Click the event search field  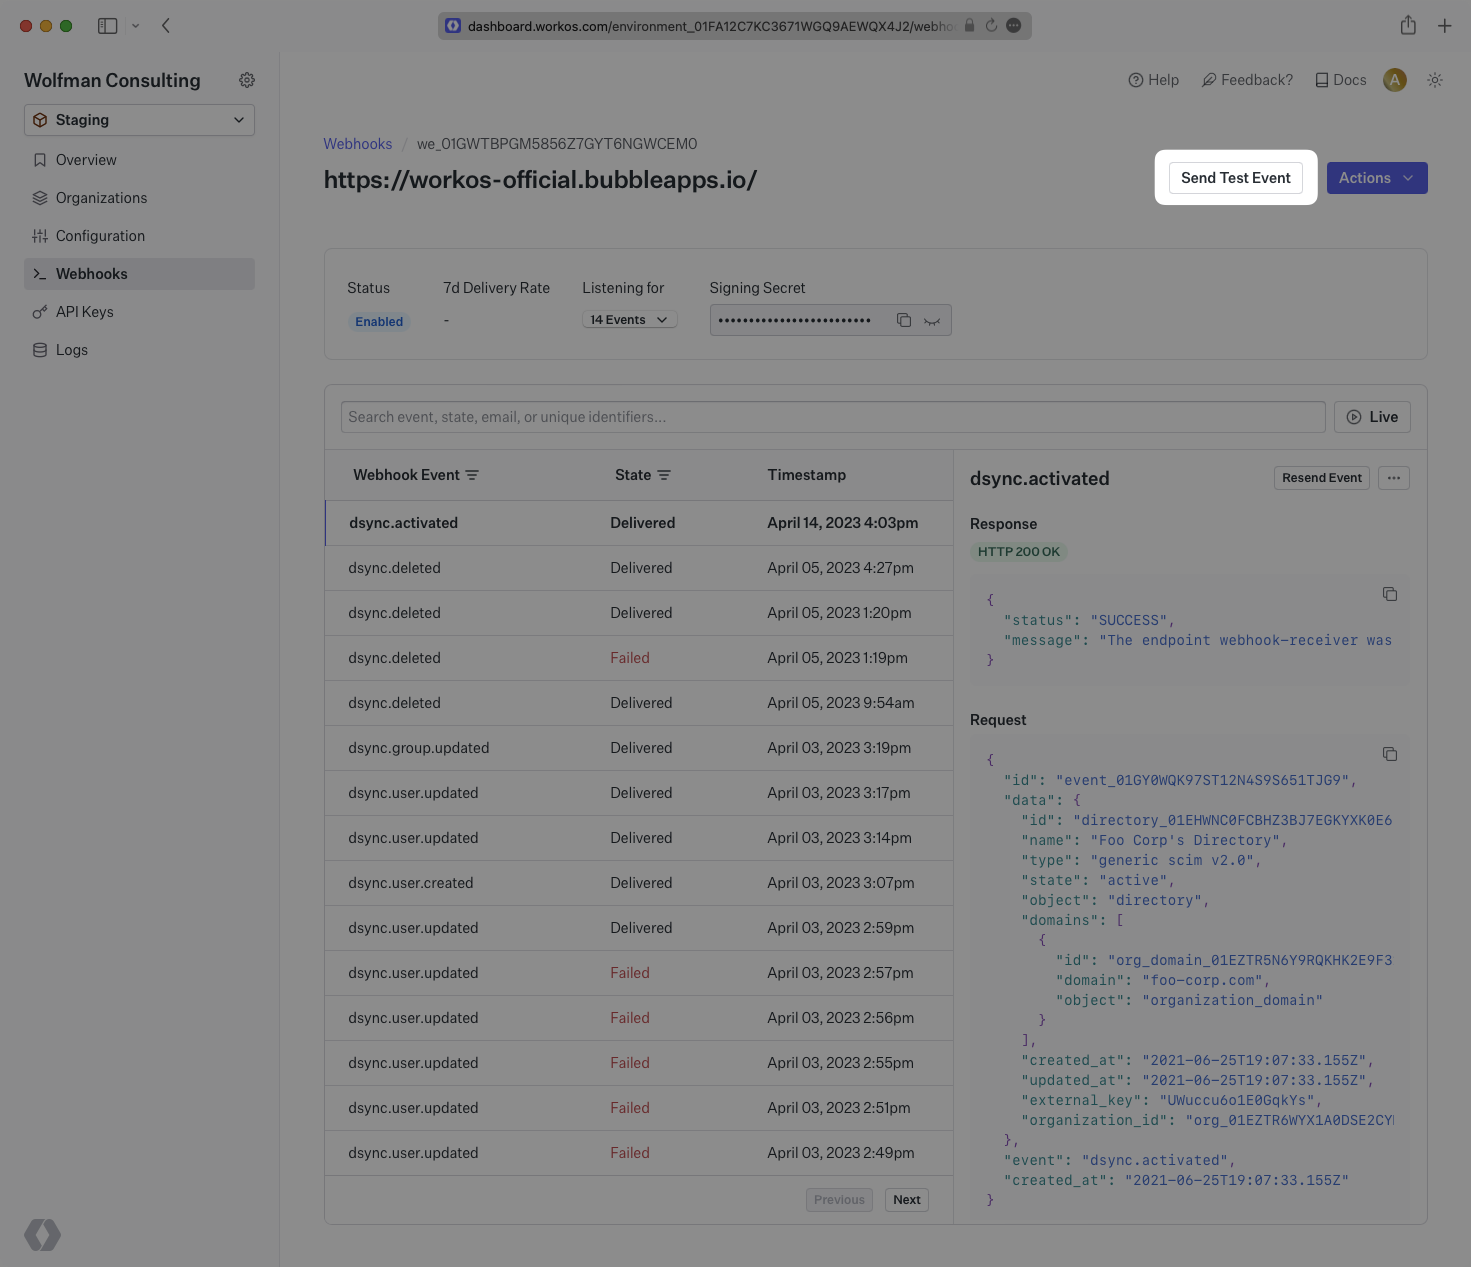point(833,417)
